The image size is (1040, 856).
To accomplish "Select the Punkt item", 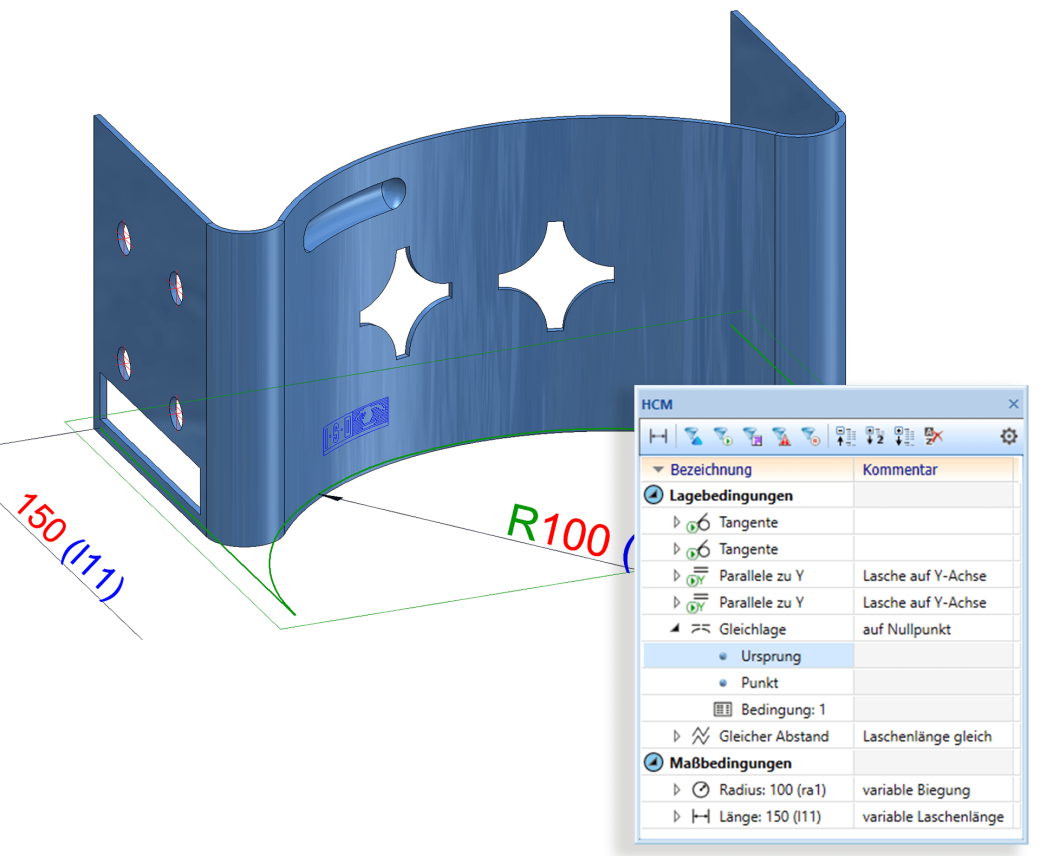I will point(759,682).
